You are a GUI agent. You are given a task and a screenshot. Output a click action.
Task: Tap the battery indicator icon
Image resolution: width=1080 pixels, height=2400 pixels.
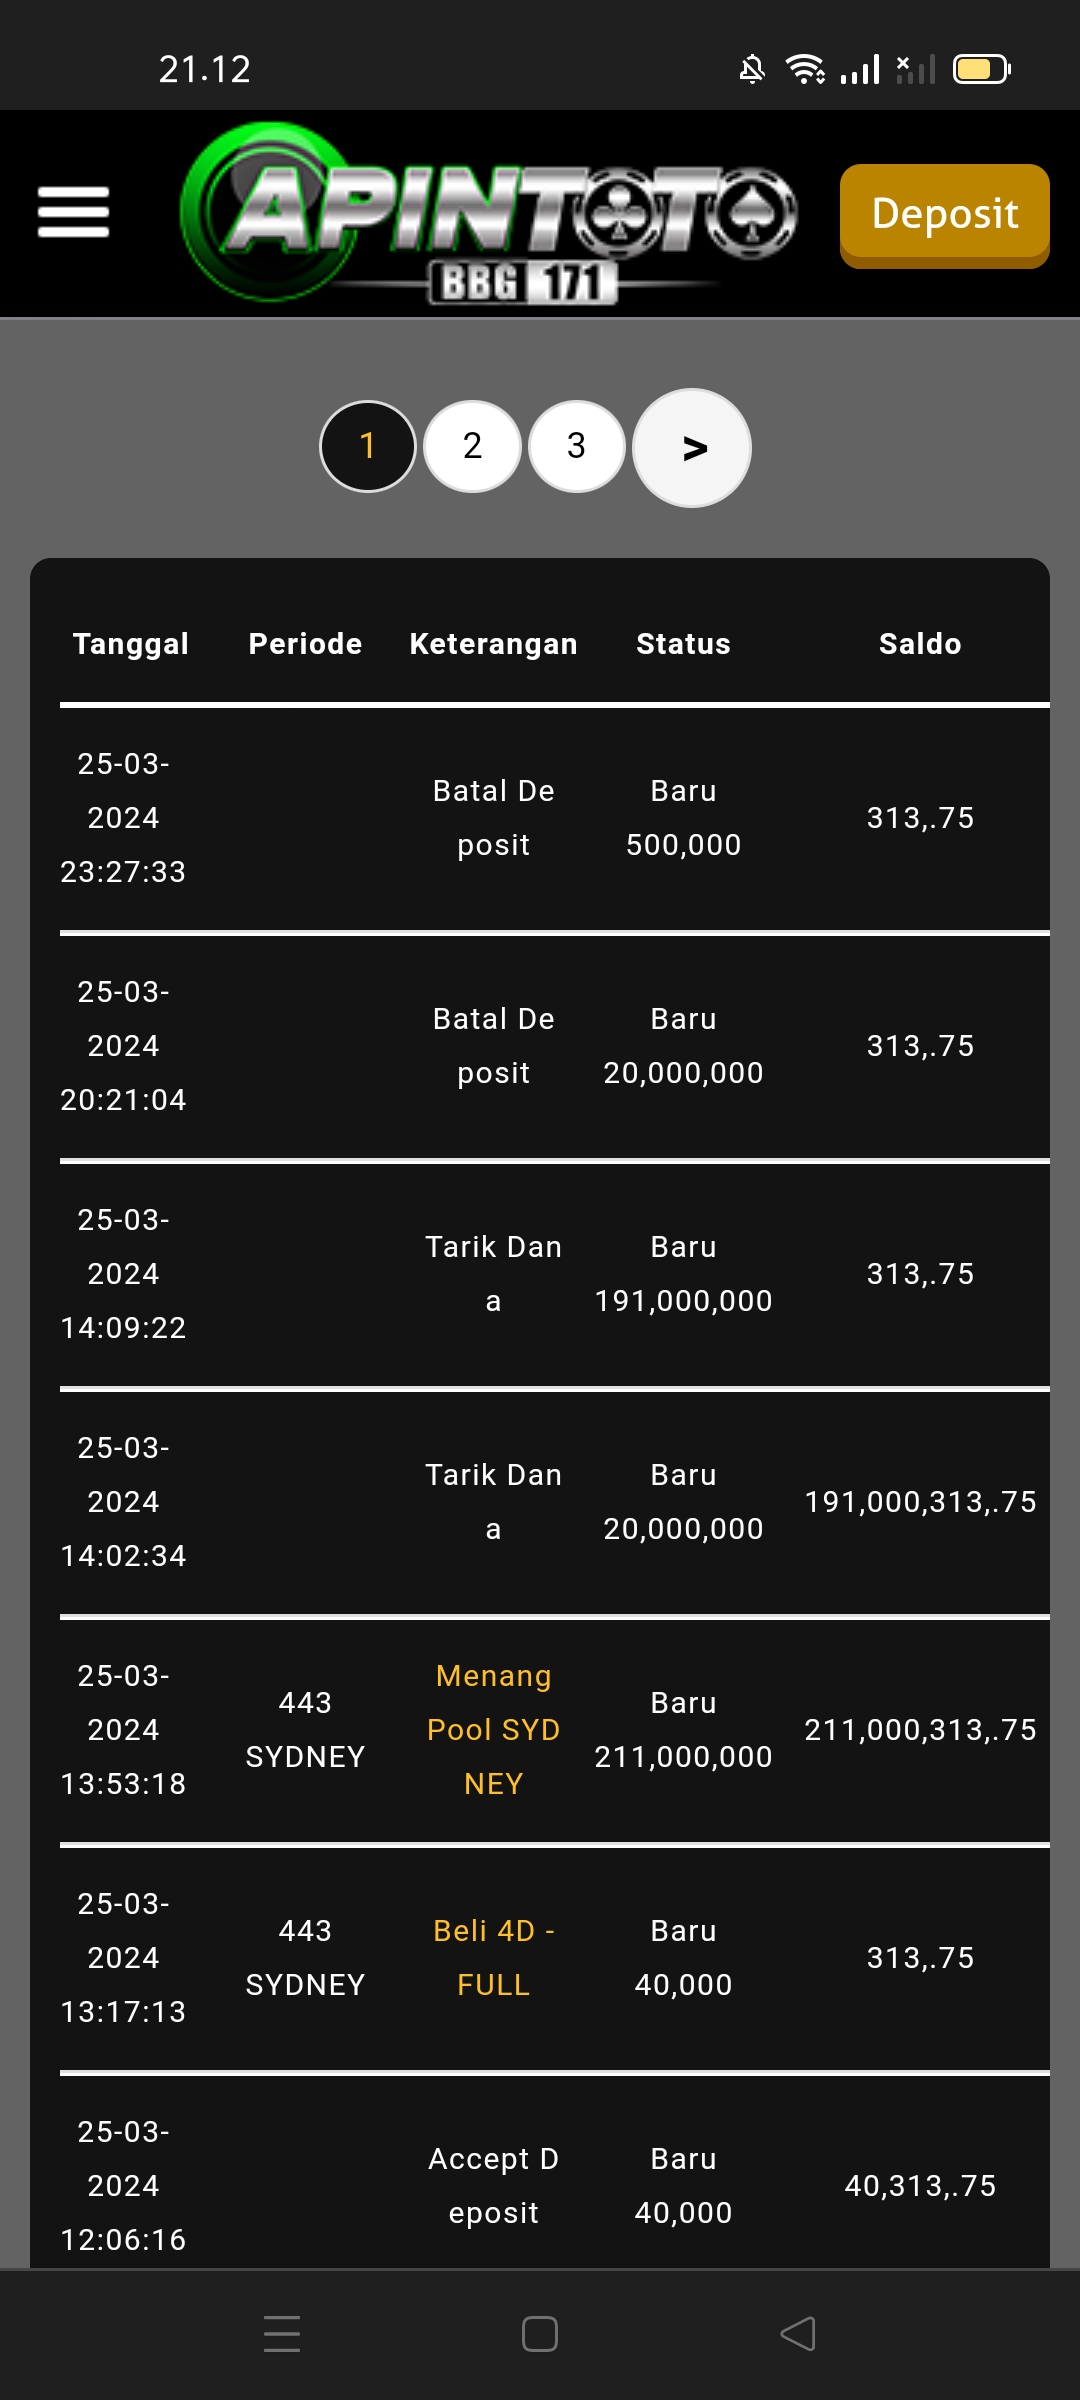pos(981,69)
